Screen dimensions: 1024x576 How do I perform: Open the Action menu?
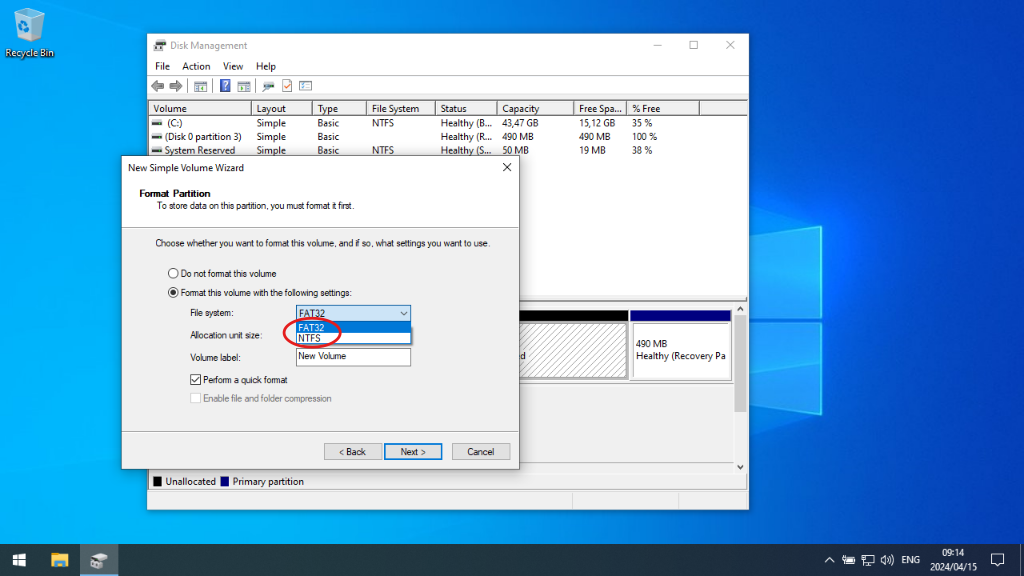tap(195, 66)
